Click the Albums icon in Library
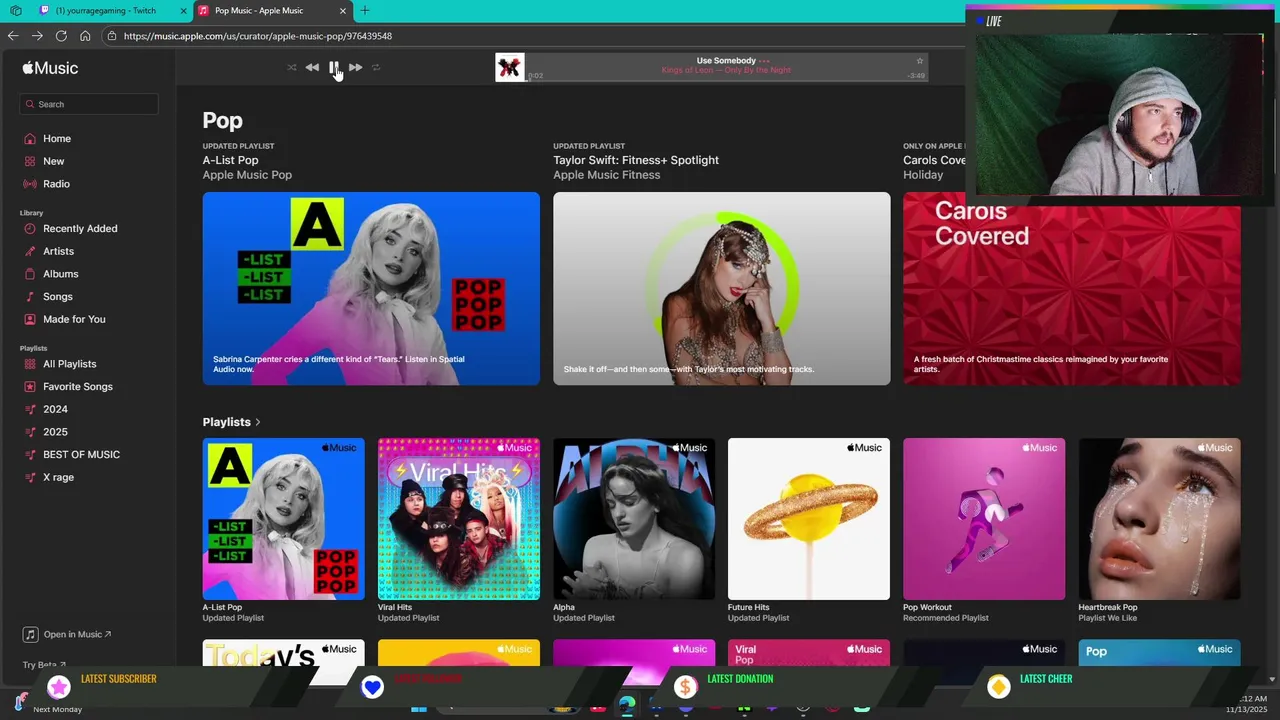The height and width of the screenshot is (720, 1280). pyautogui.click(x=30, y=274)
